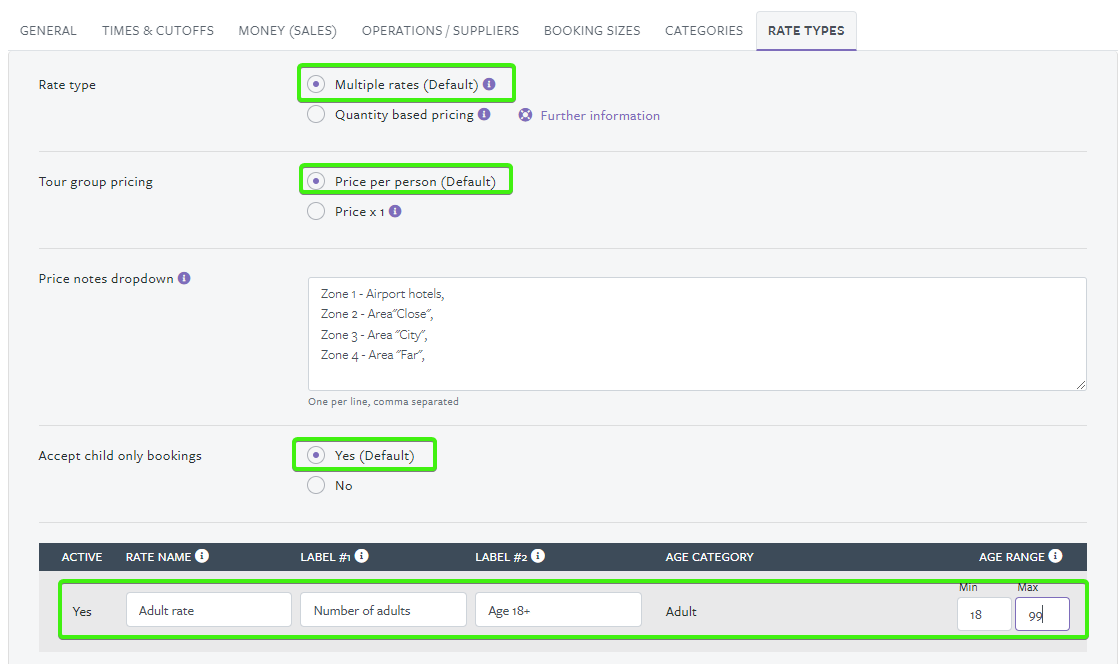Select Yes (Default) for child only bookings
Image resolution: width=1120 pixels, height=664 pixels.
tap(316, 456)
